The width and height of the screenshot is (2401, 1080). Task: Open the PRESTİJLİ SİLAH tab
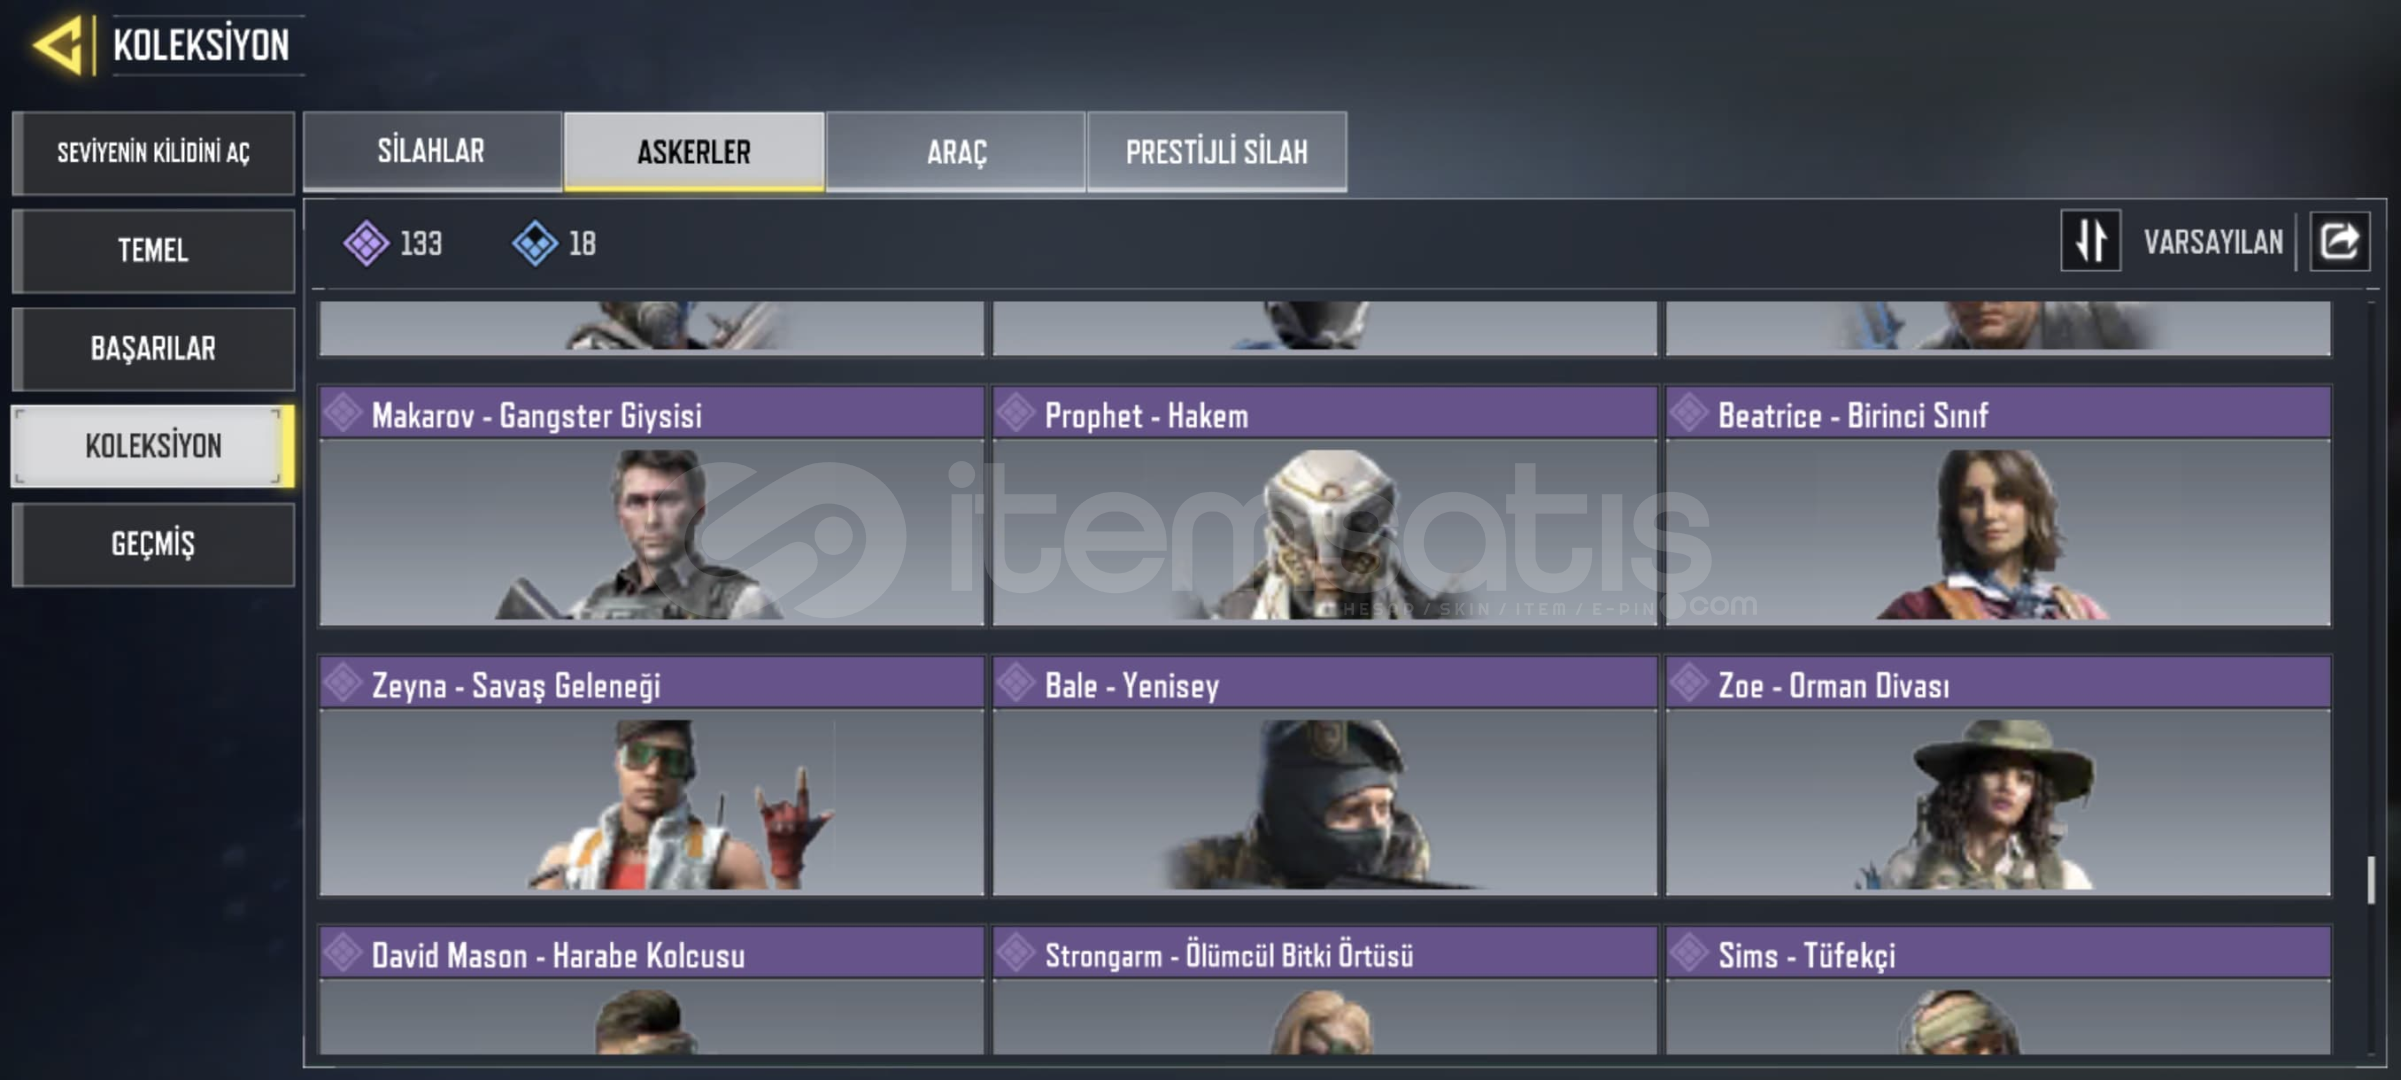pos(1217,151)
